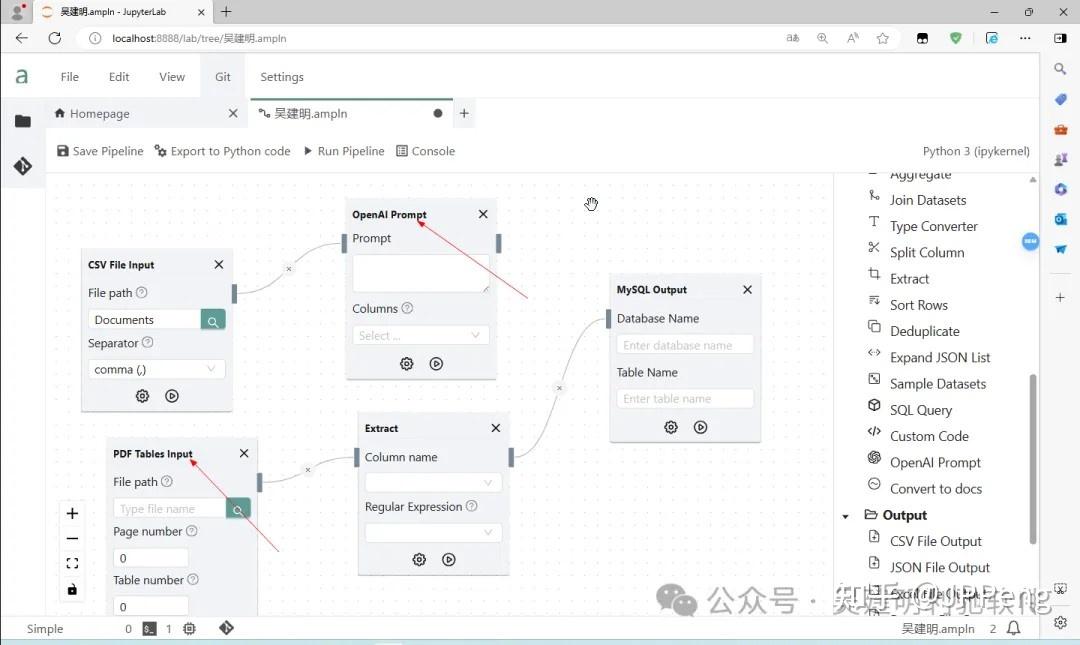Run the Extract node
The width and height of the screenshot is (1080, 645).
[448, 559]
